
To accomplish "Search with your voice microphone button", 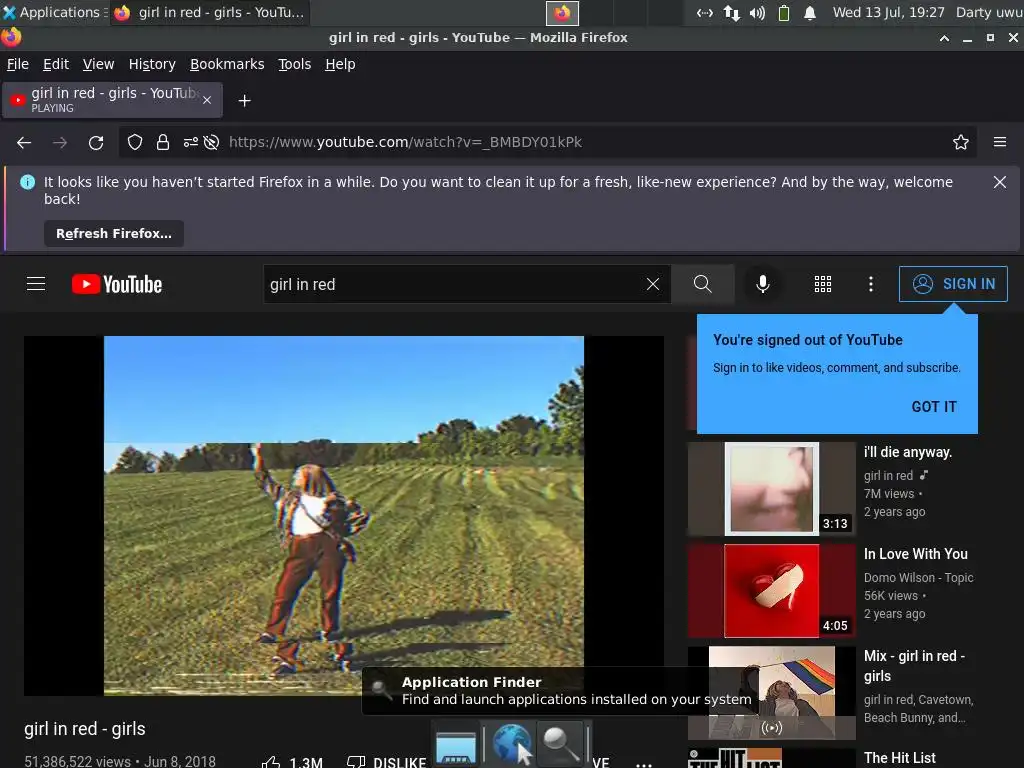I will [762, 284].
